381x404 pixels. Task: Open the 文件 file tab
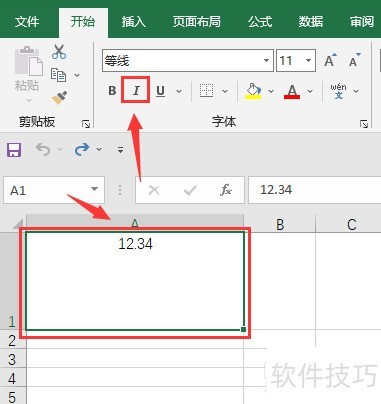coord(27,22)
